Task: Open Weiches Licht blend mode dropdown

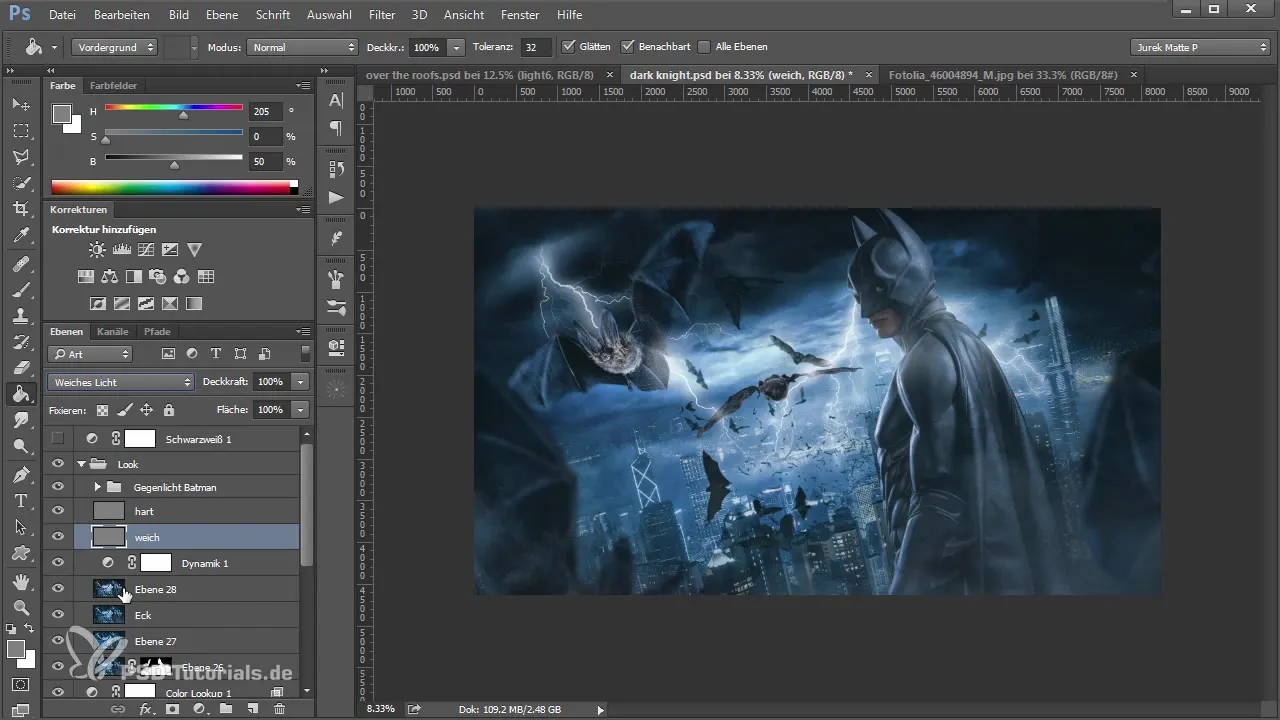Action: 120,382
